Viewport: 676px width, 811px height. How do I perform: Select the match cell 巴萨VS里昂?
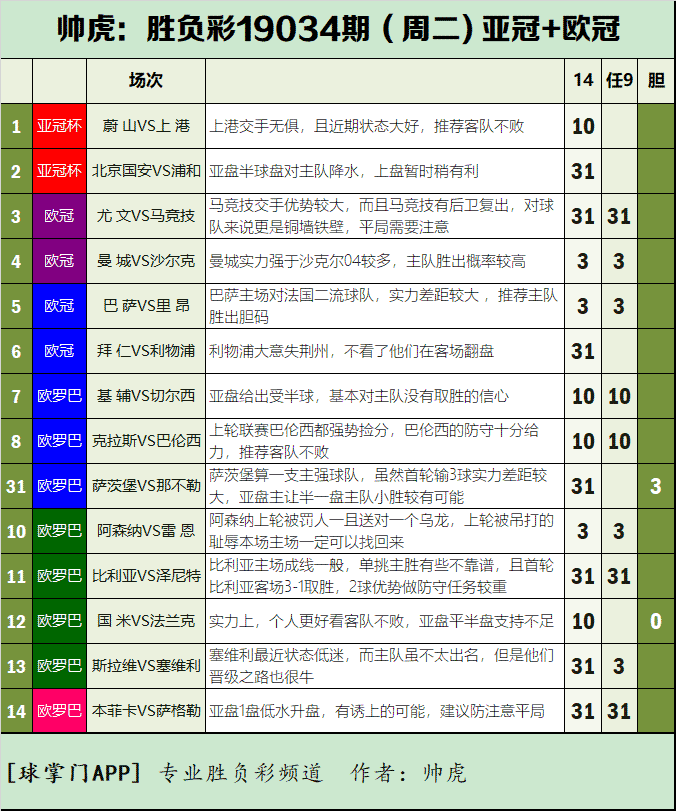tap(146, 306)
